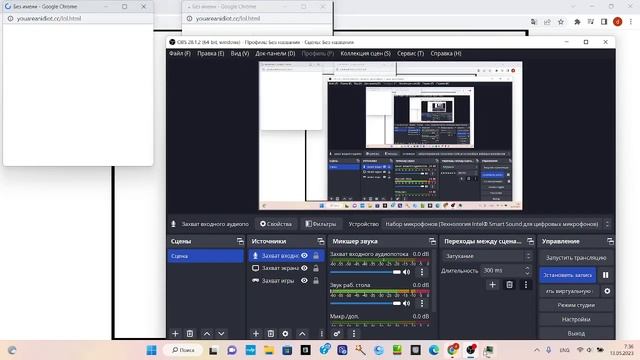Move scene up in Сцены panel
This screenshot has width=640, height=360.
point(207,333)
